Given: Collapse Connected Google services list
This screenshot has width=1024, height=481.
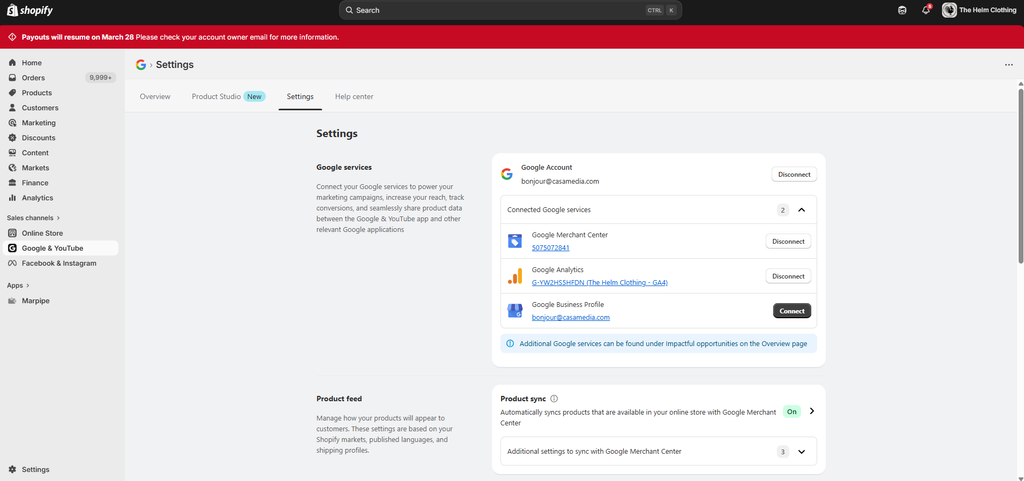Looking at the screenshot, I should 802,210.
